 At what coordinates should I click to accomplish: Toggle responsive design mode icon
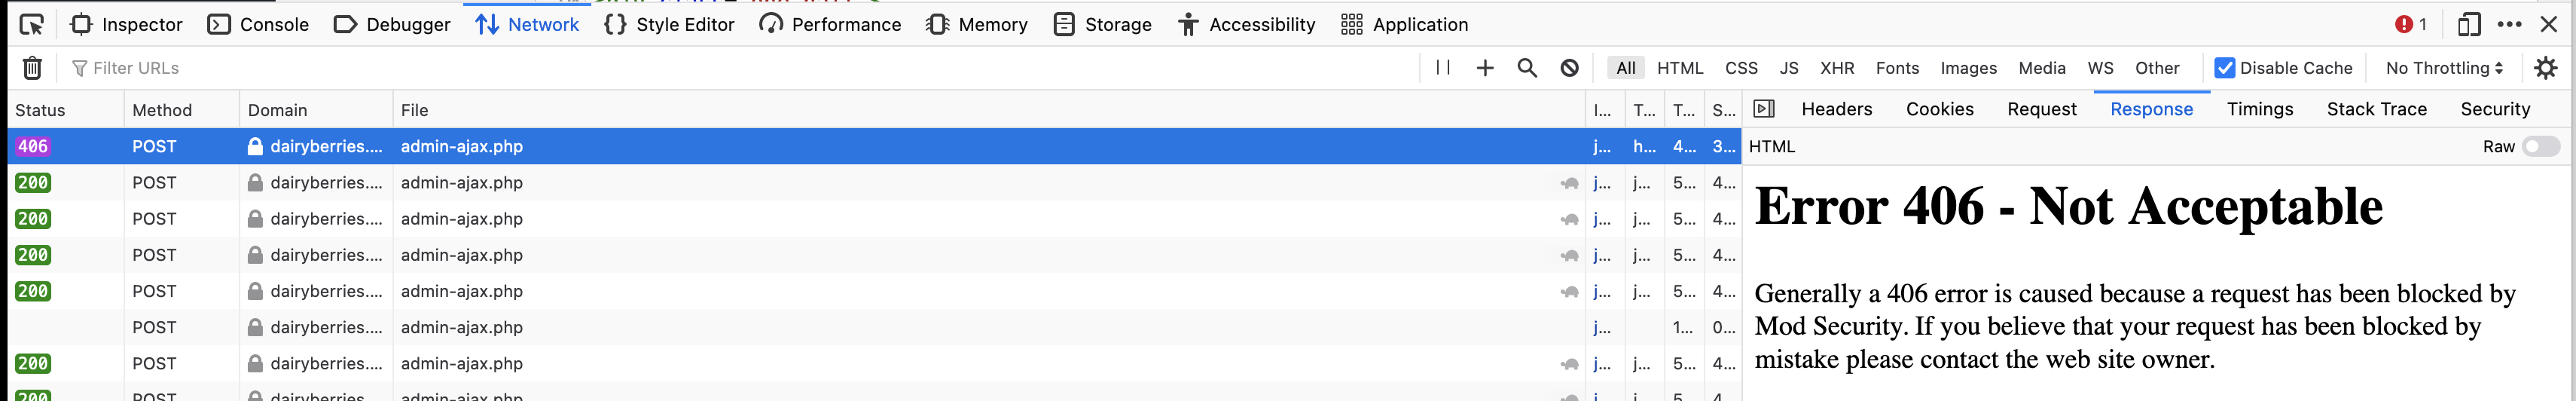[x=2469, y=24]
